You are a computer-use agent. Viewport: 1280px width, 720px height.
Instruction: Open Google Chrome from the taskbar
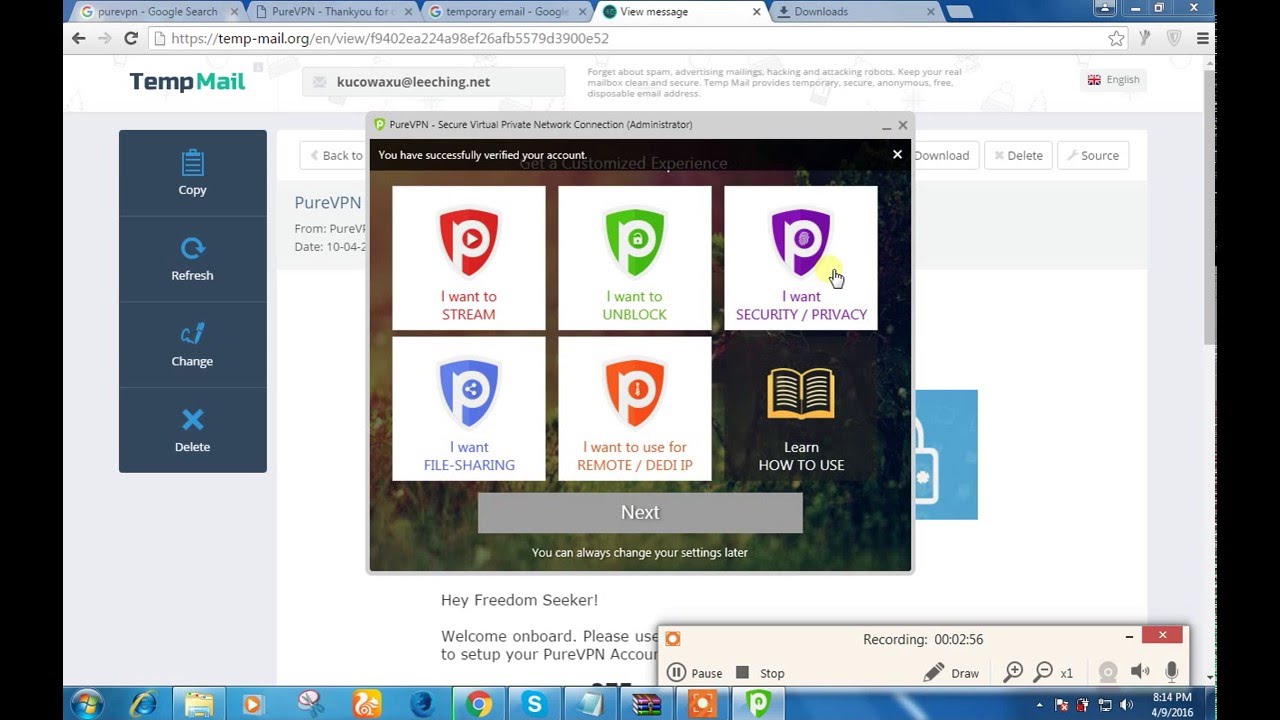(479, 704)
